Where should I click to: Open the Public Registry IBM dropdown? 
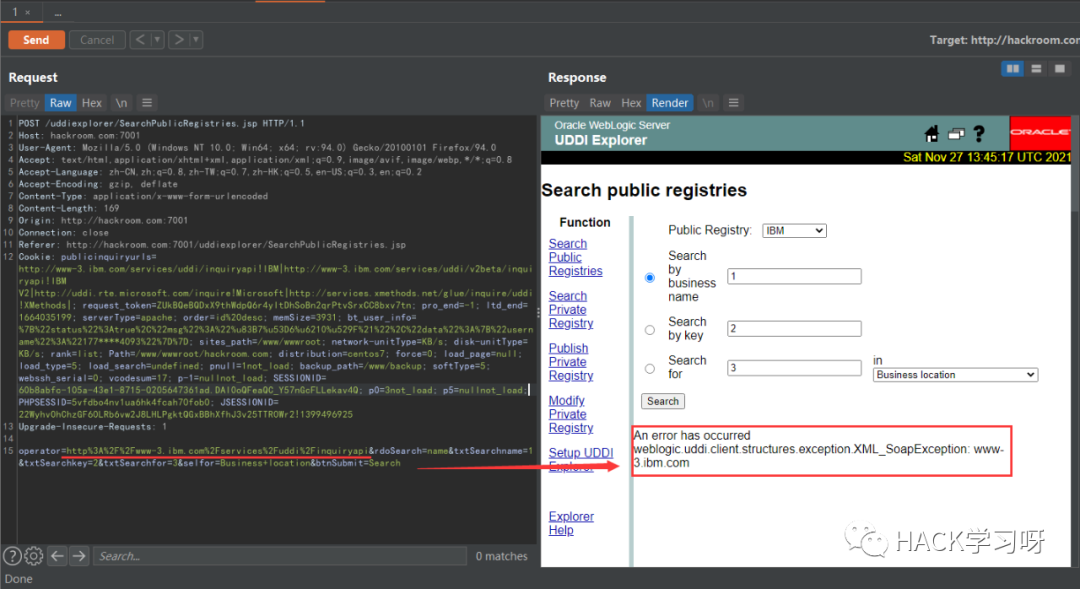click(794, 231)
